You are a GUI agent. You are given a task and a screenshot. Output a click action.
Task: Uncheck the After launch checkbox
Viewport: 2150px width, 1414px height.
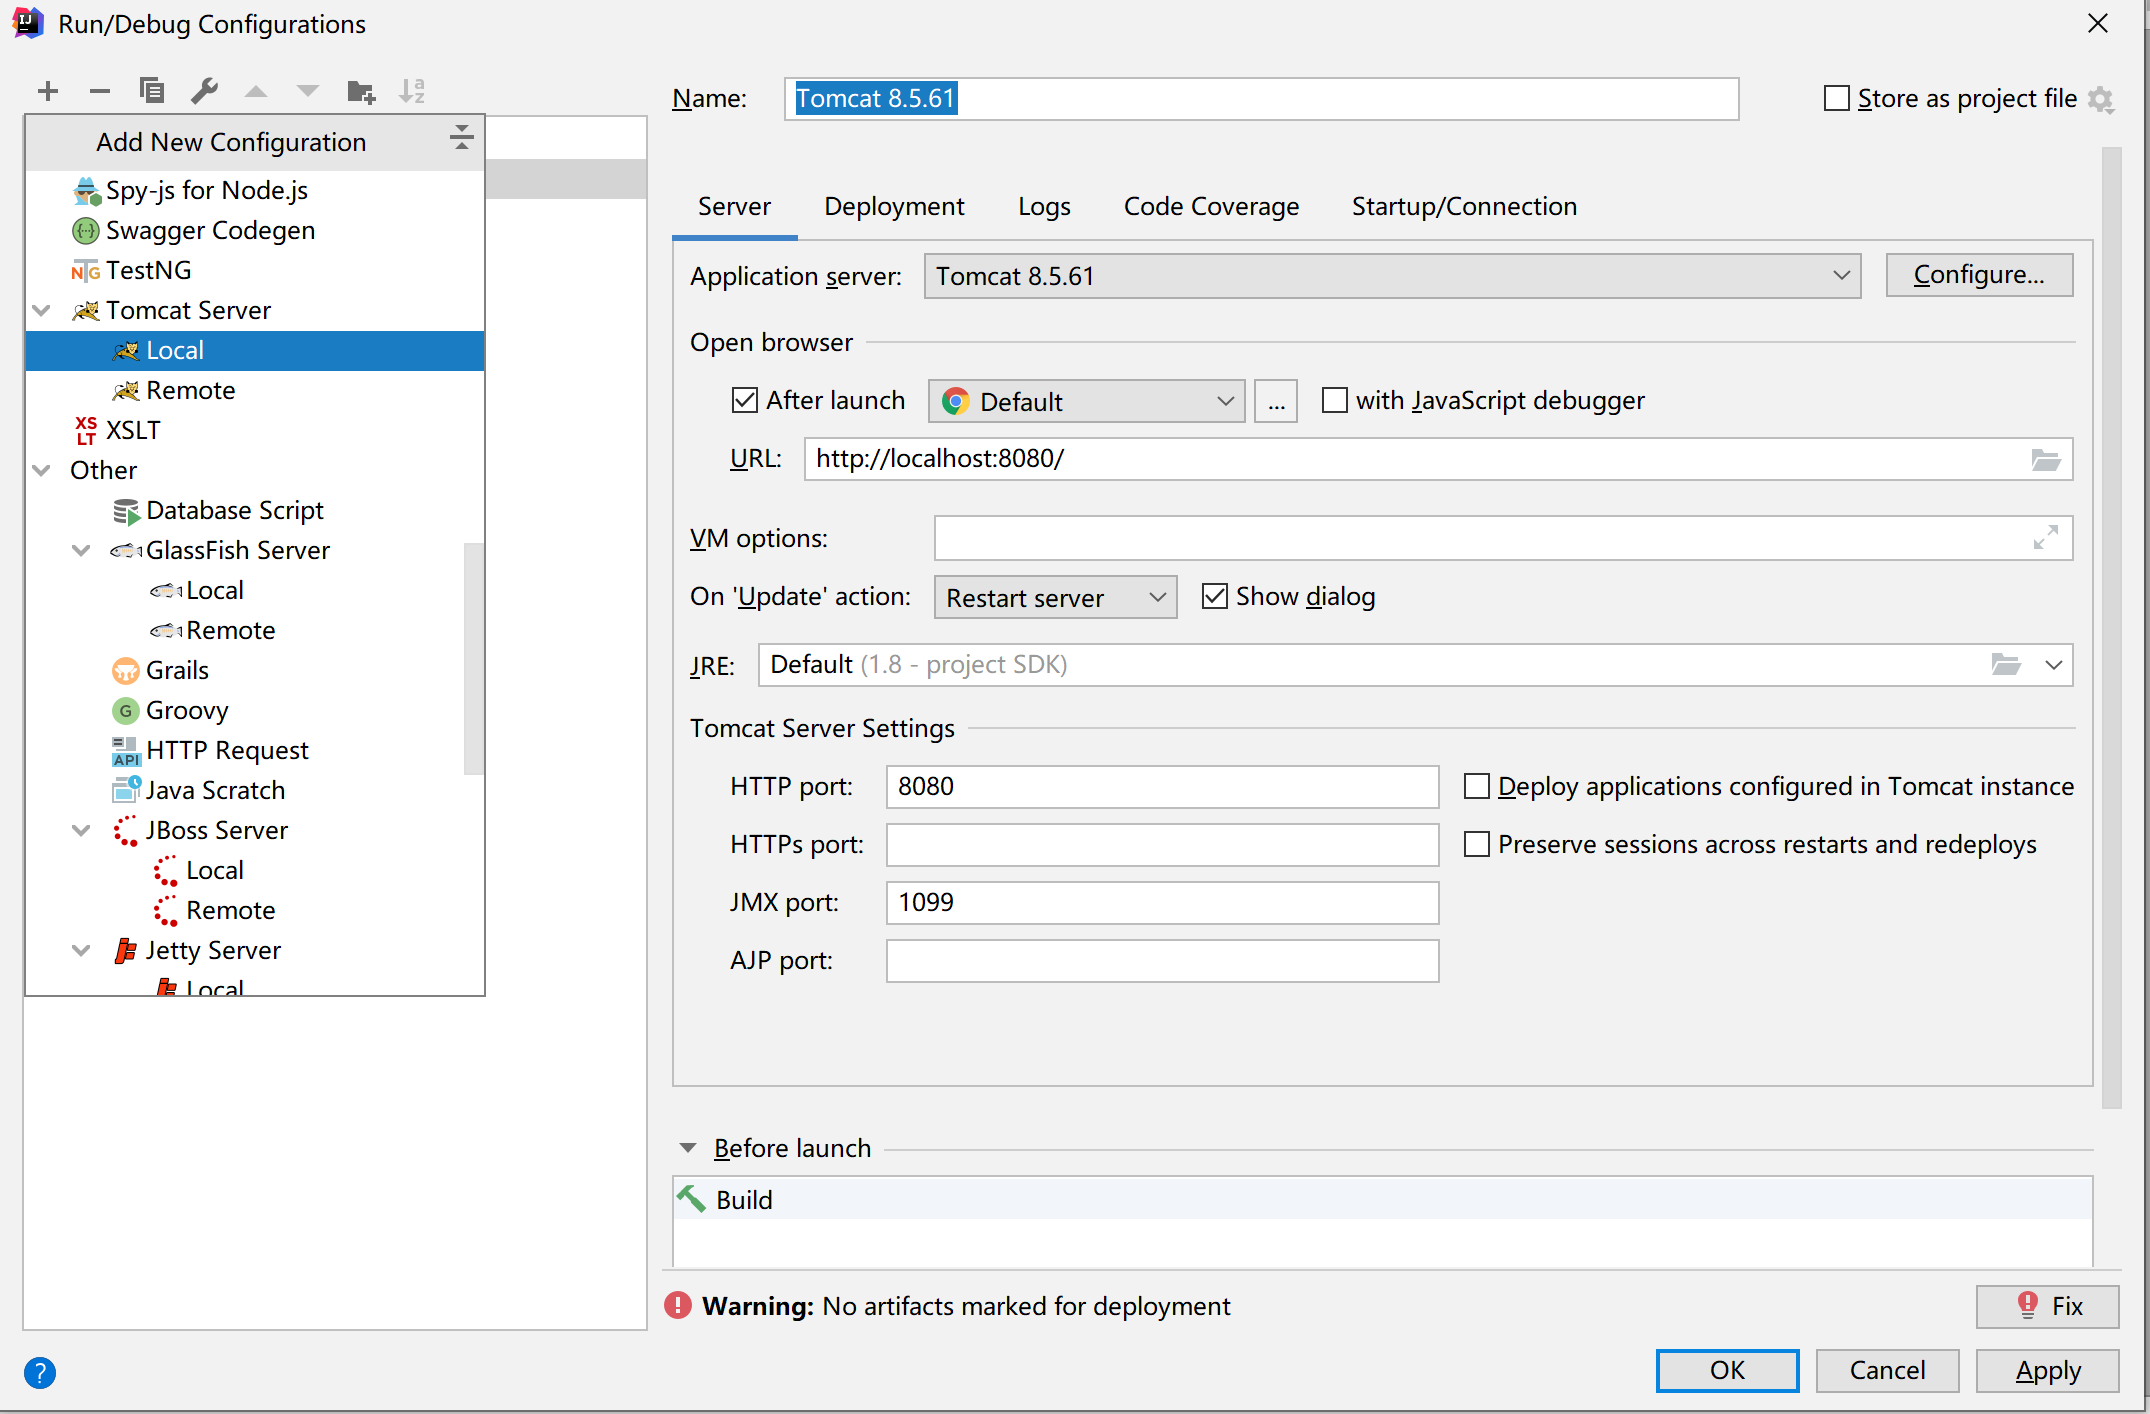pos(745,401)
